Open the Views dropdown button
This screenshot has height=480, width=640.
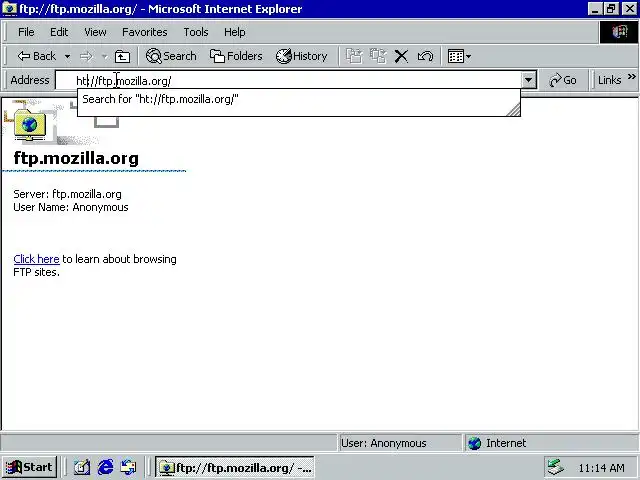pyautogui.click(x=459, y=56)
